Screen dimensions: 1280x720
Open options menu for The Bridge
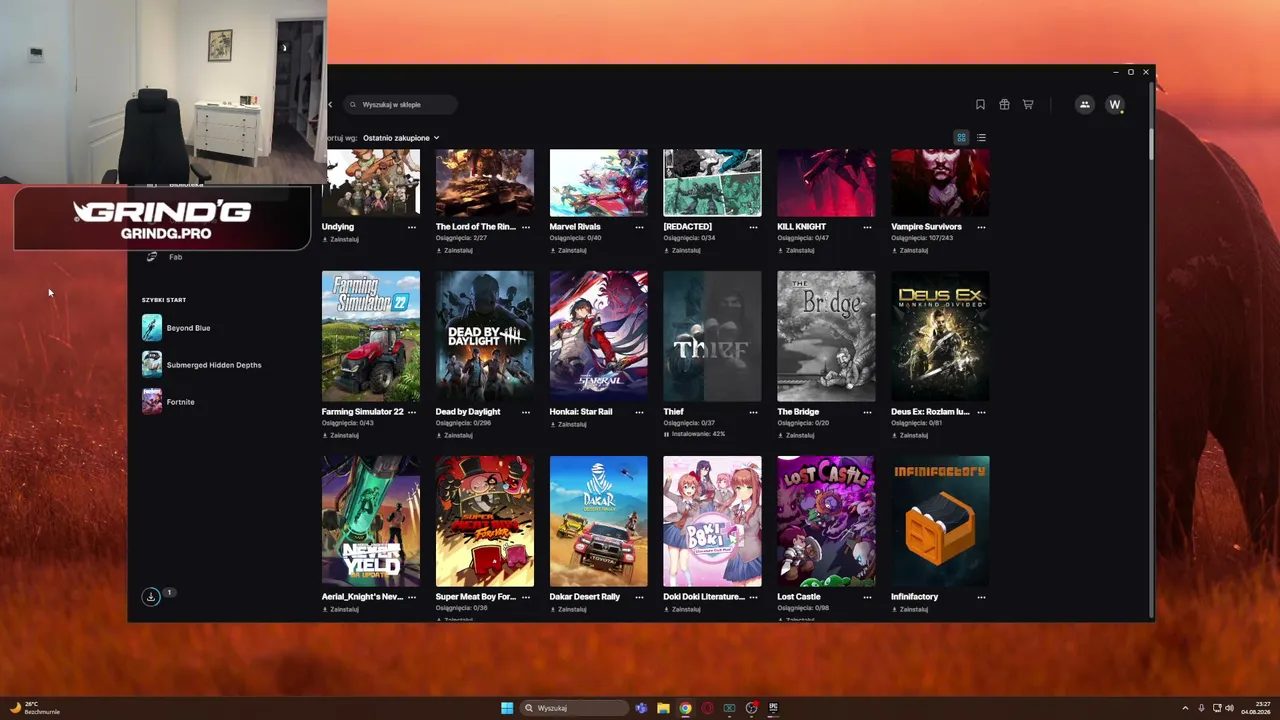click(867, 412)
